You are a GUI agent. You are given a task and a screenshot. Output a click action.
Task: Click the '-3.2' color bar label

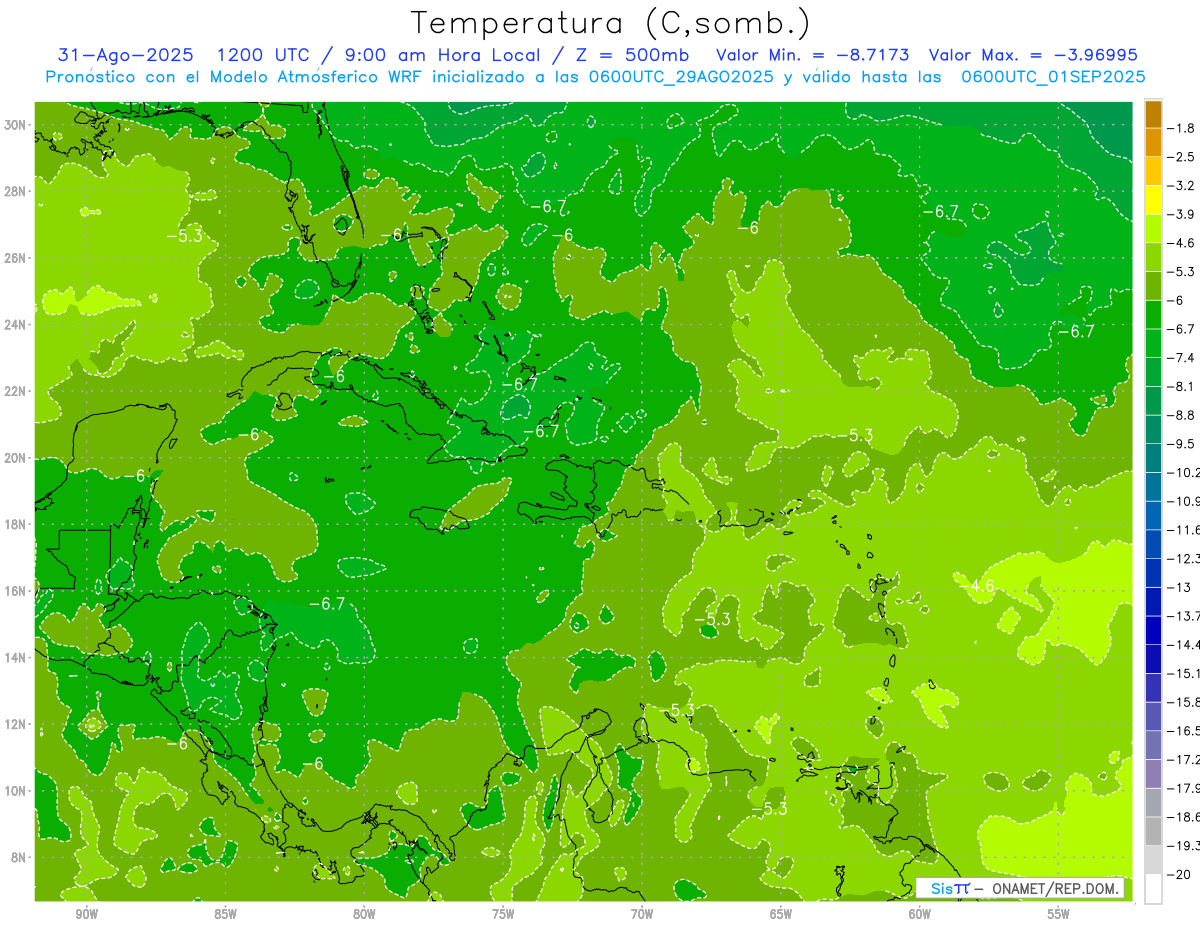point(1182,186)
